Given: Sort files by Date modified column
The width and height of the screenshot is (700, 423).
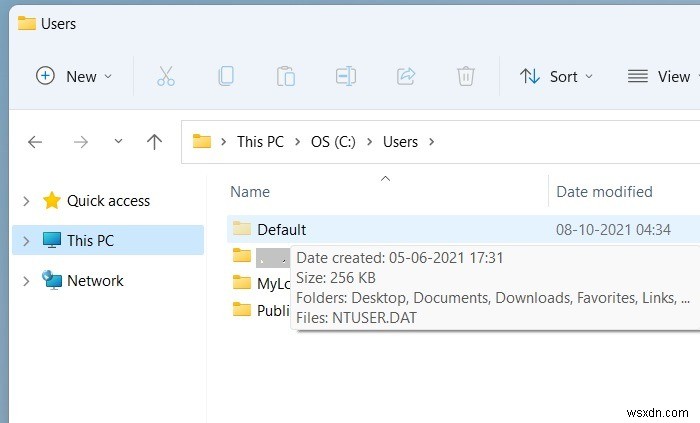Looking at the screenshot, I should tap(604, 192).
